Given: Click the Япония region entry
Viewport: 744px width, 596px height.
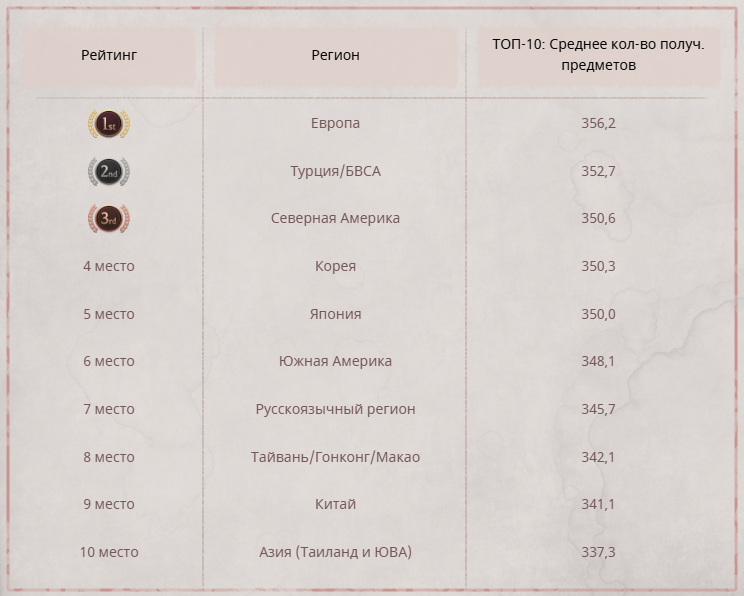Looking at the screenshot, I should [x=335, y=314].
